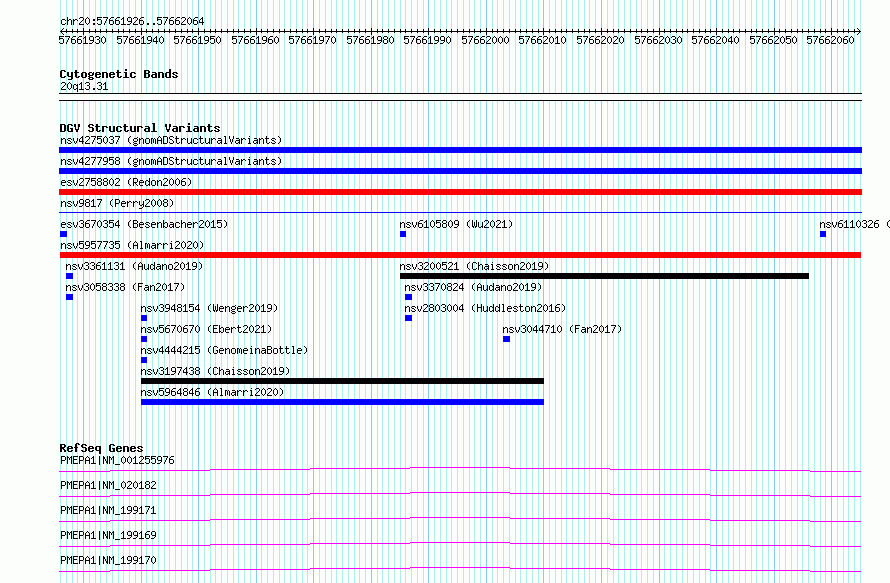Click the small blue marker under nsv2803004
Viewport: 890px width, 583px height.
click(409, 318)
